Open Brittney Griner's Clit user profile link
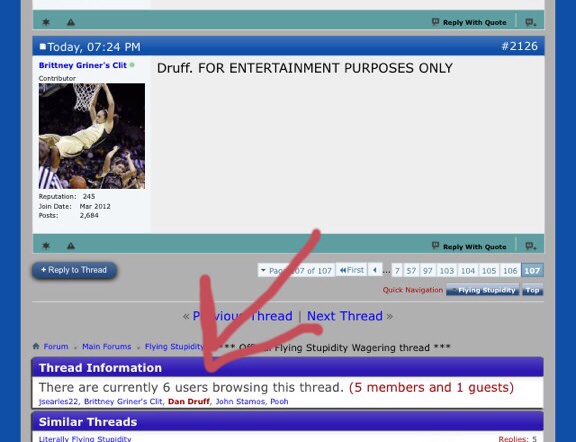Viewport: 576px width, 442px height. pos(83,65)
